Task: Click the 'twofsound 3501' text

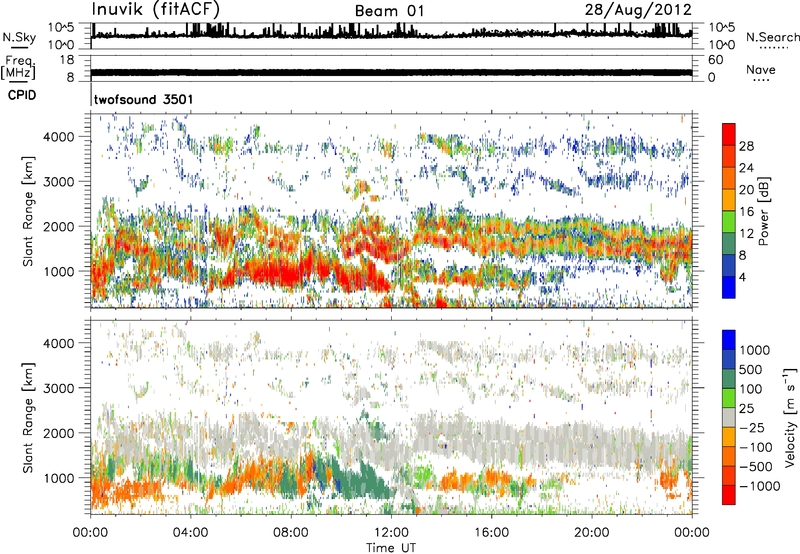Action: 143,99
